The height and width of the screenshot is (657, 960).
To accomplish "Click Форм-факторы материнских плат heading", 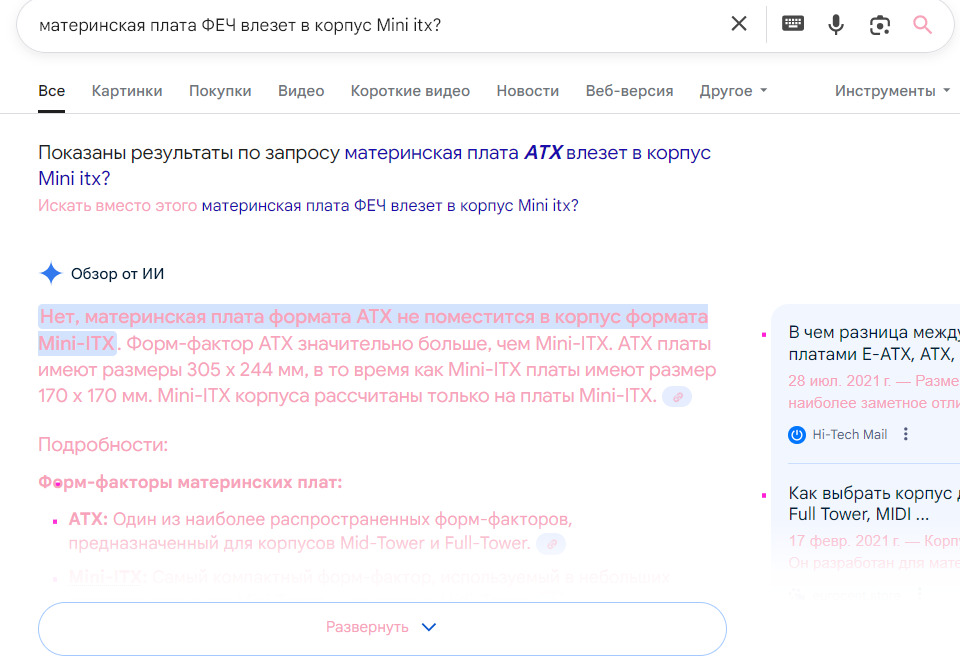I will coord(190,482).
